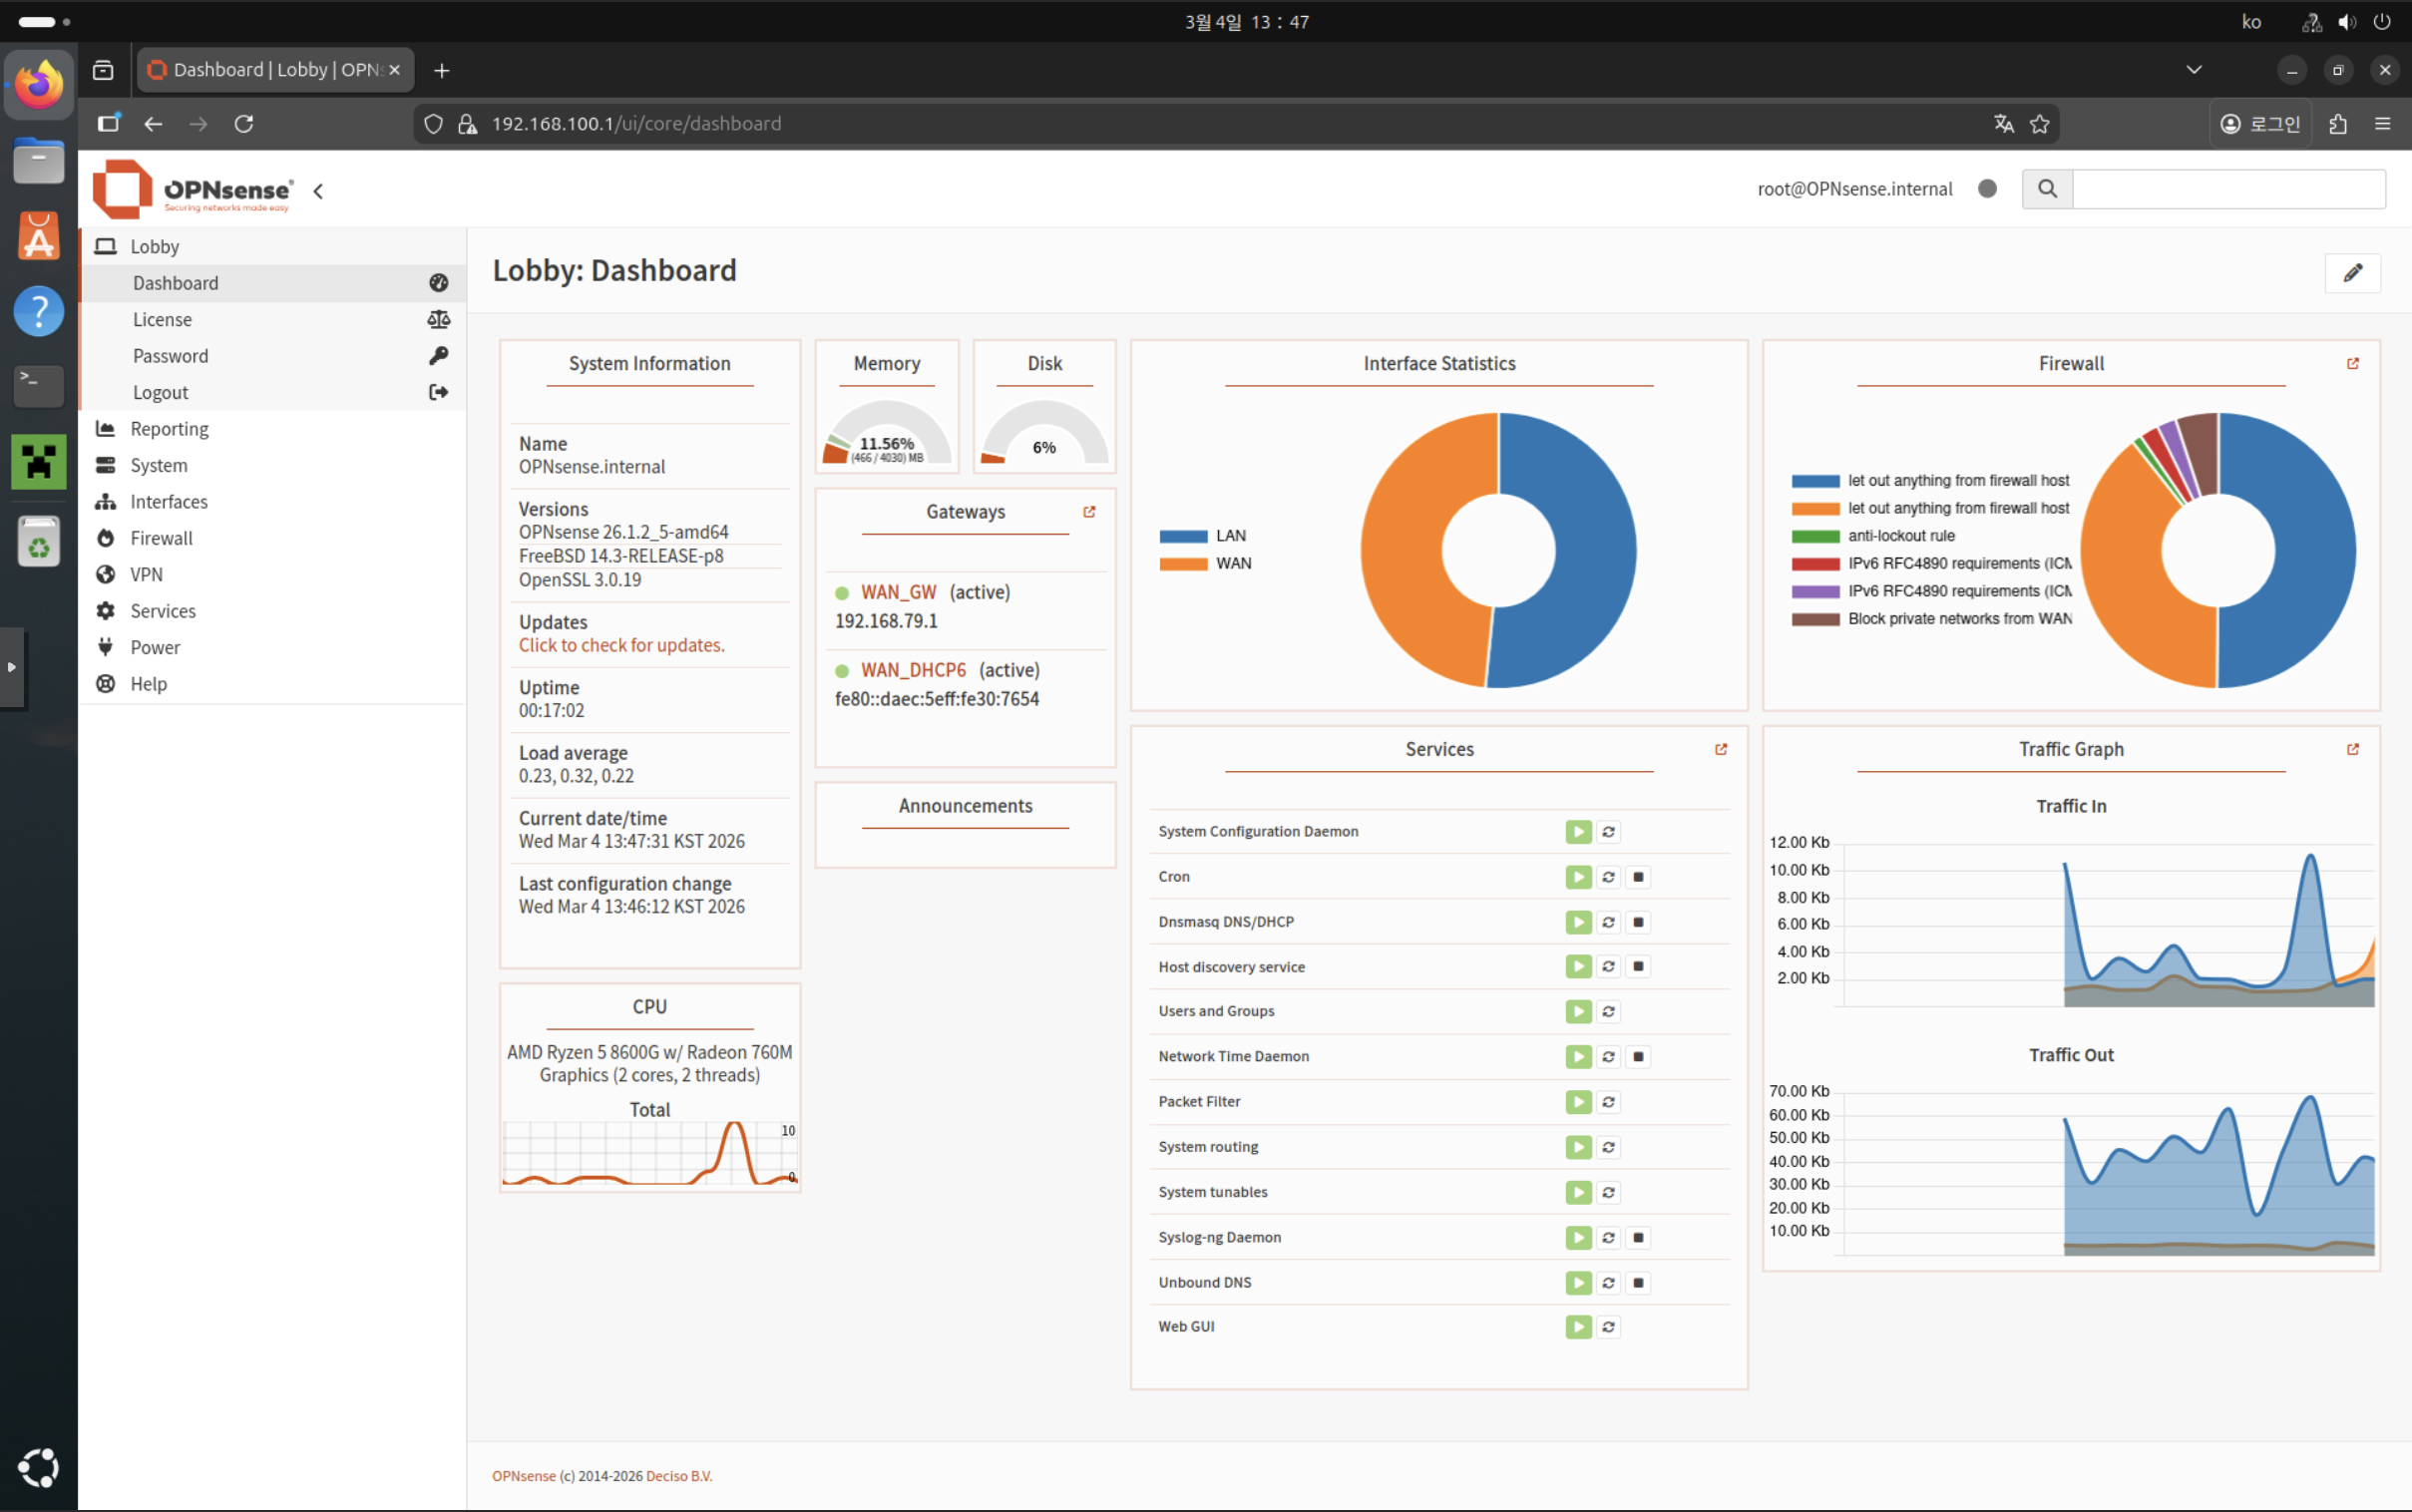Restart the Dnsmasq DNS/DHCP service
Image resolution: width=2412 pixels, height=1512 pixels.
pos(1608,922)
